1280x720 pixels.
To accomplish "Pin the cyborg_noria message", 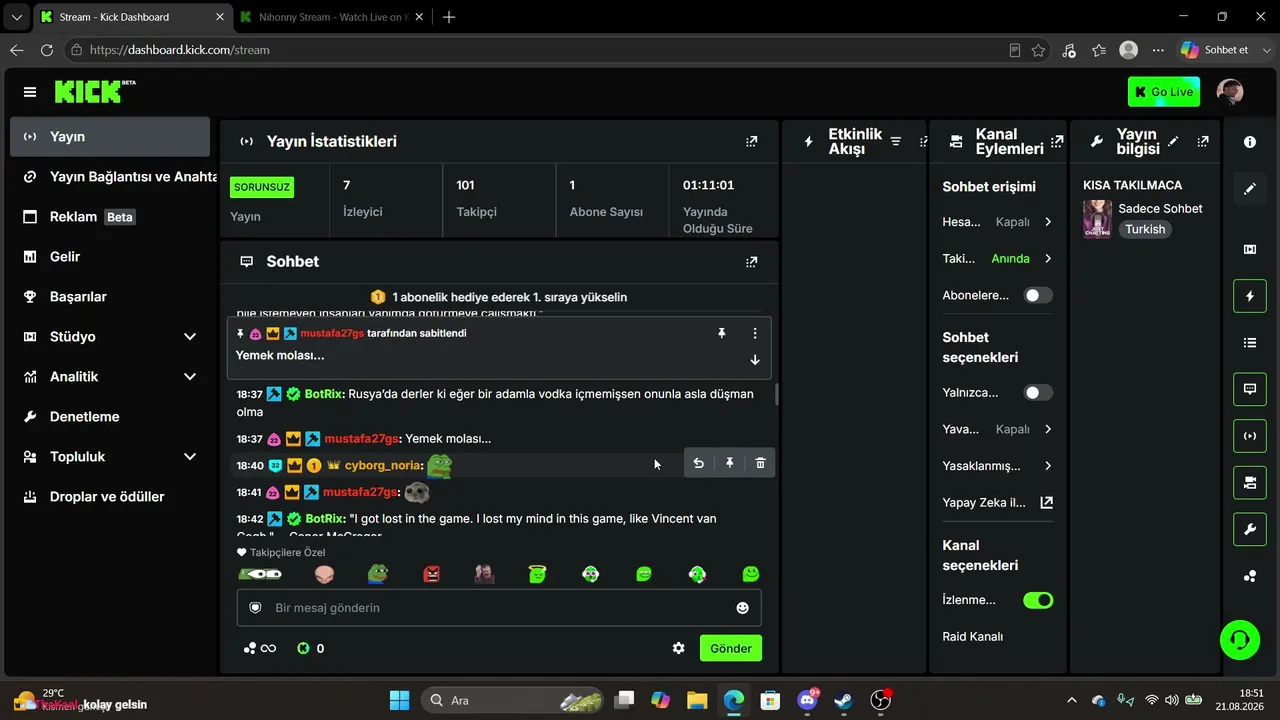I will 730,463.
